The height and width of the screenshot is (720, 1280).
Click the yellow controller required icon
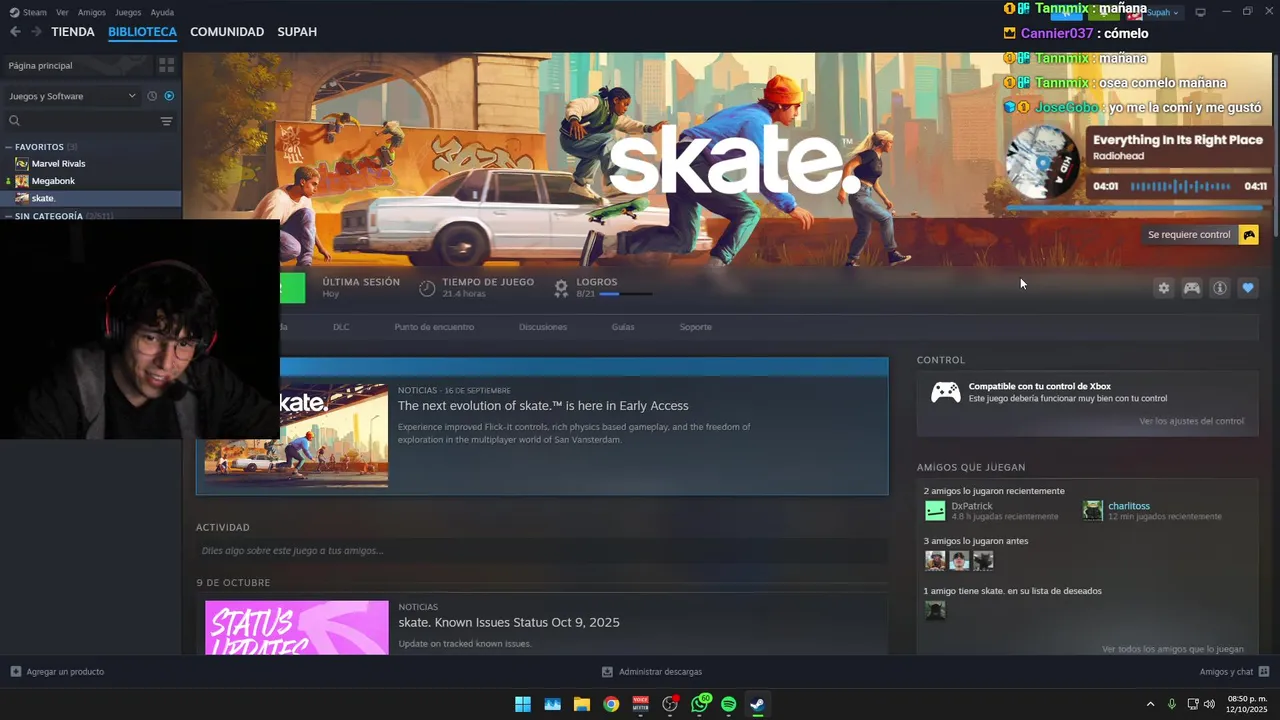1248,235
